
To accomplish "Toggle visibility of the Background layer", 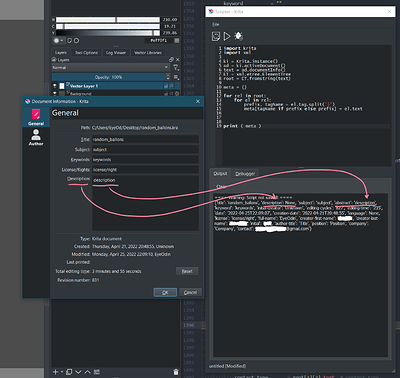I will tap(55, 94).
